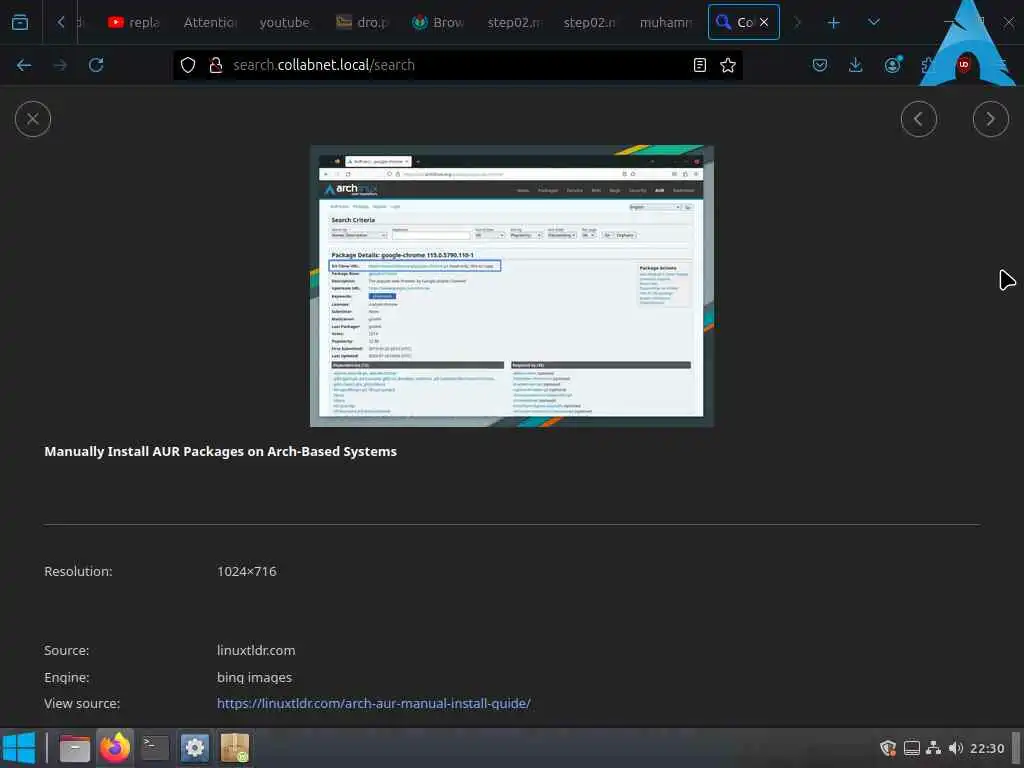The width and height of the screenshot is (1024, 768).
Task: Switch to the 'Brow' tab
Action: point(438,23)
